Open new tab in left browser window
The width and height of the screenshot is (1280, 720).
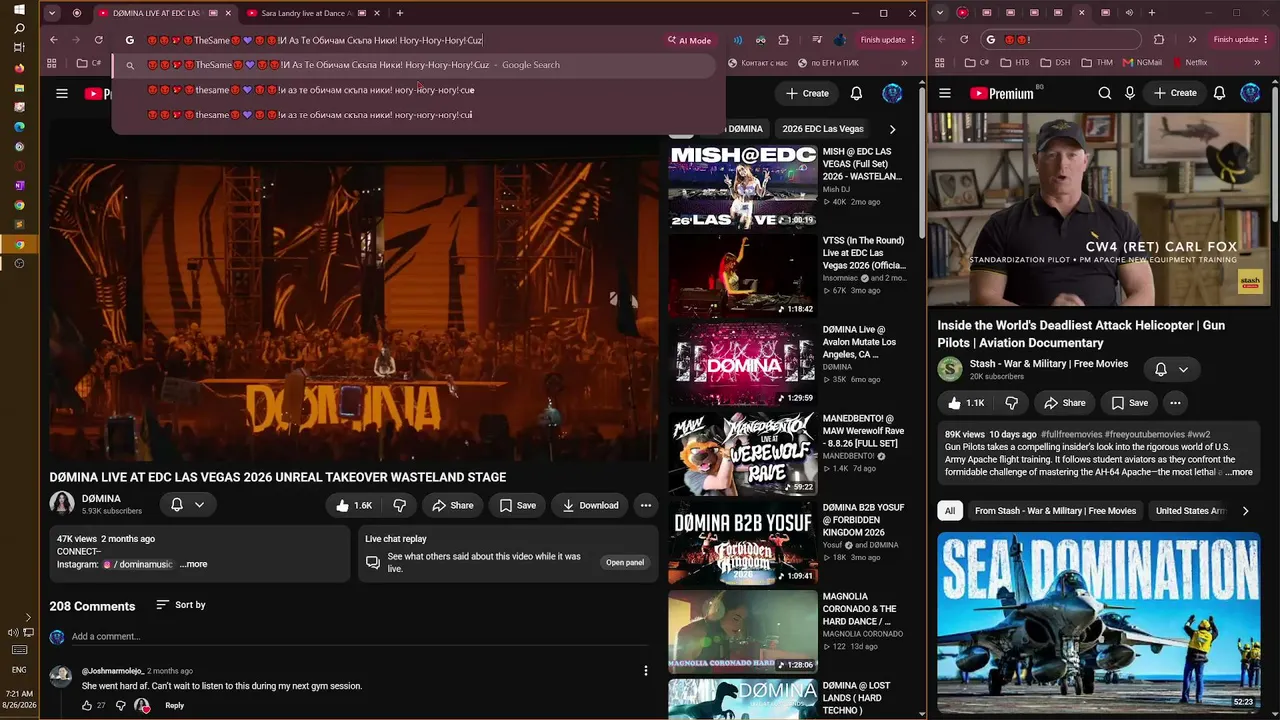pos(400,13)
